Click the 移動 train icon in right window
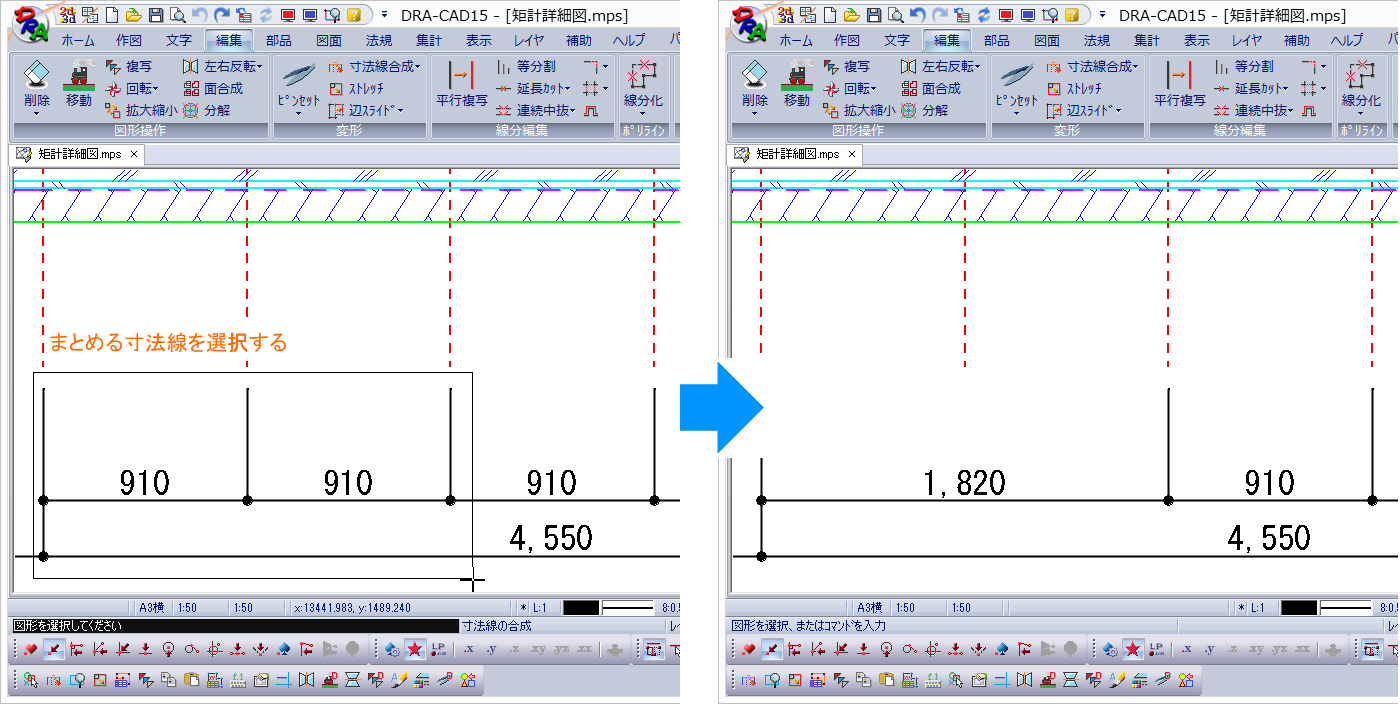Viewport: 1400px width, 704px height. [x=796, y=85]
